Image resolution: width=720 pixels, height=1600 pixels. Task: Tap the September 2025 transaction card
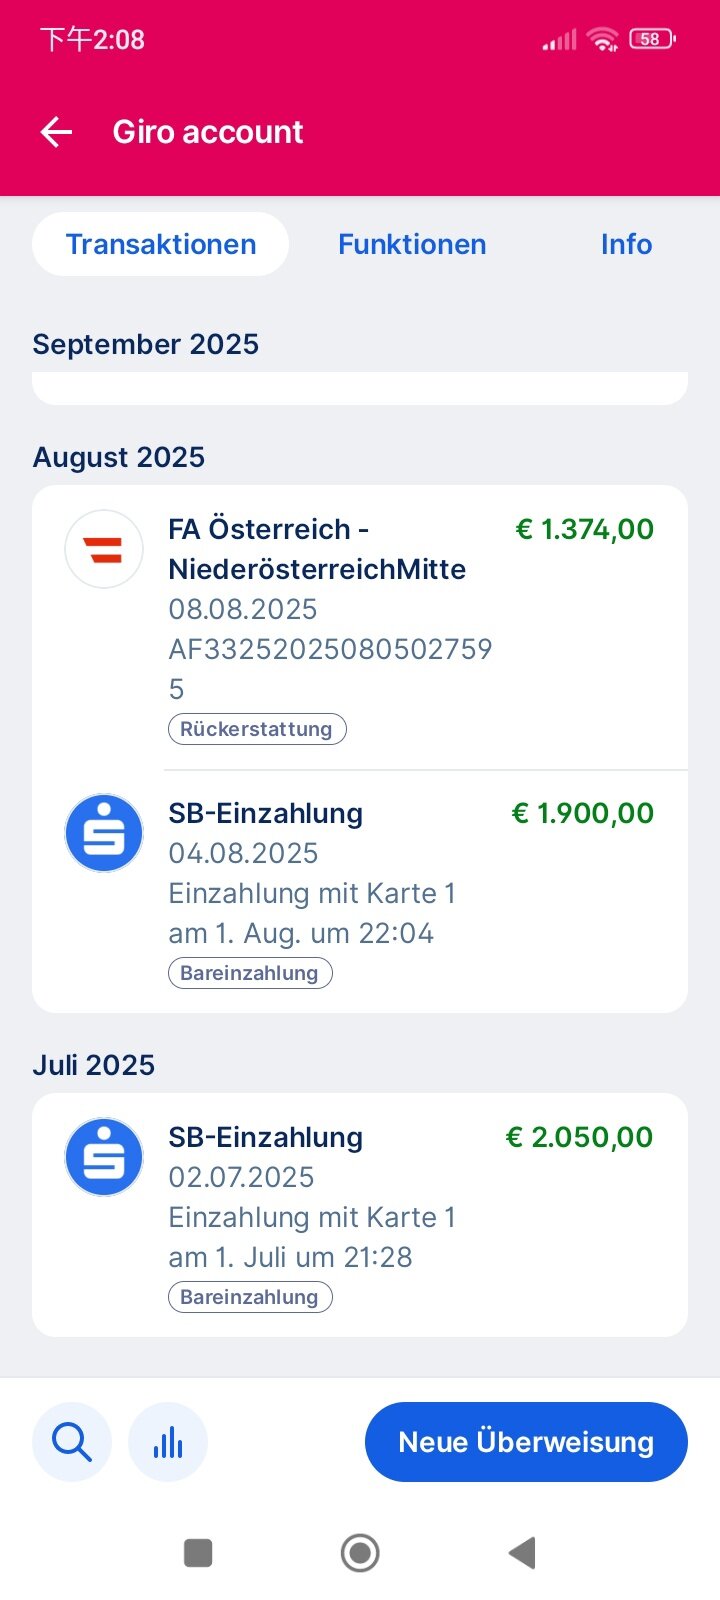[x=360, y=388]
